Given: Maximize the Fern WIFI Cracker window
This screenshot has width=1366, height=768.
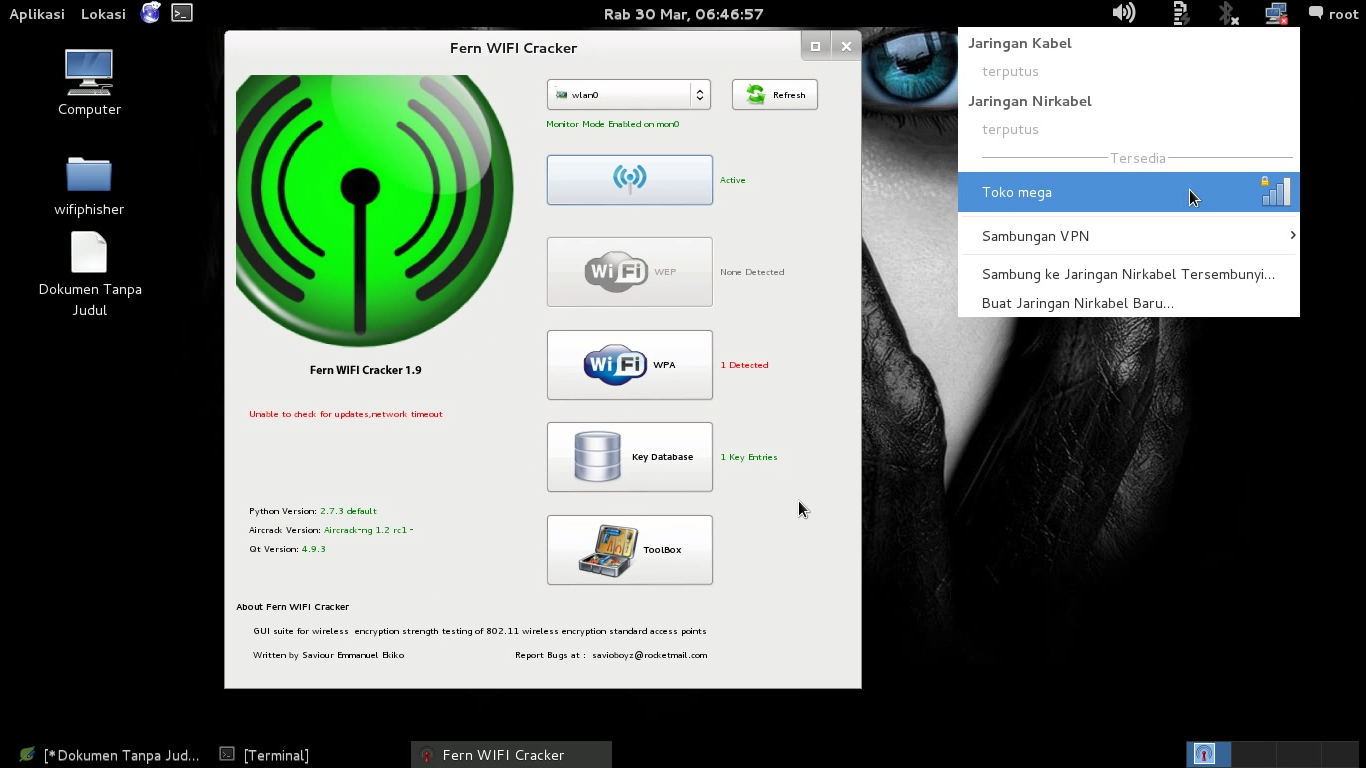Looking at the screenshot, I should coord(815,46).
